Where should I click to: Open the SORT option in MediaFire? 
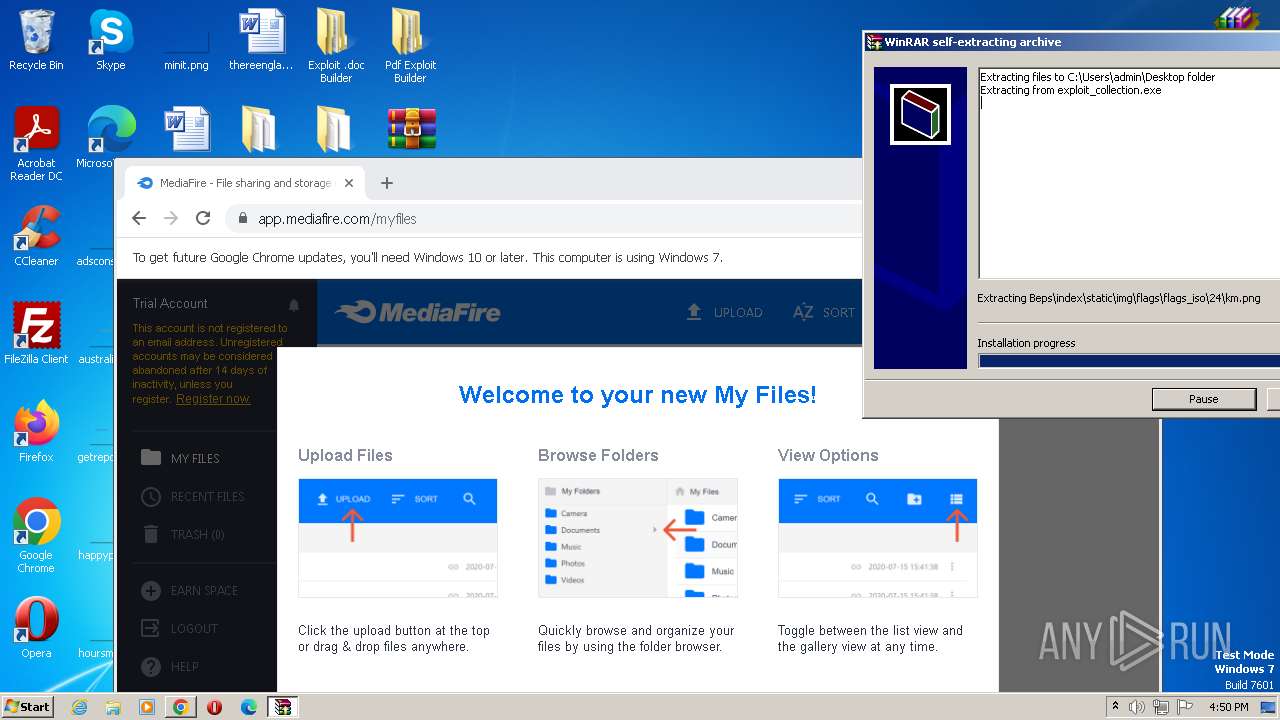[823, 312]
